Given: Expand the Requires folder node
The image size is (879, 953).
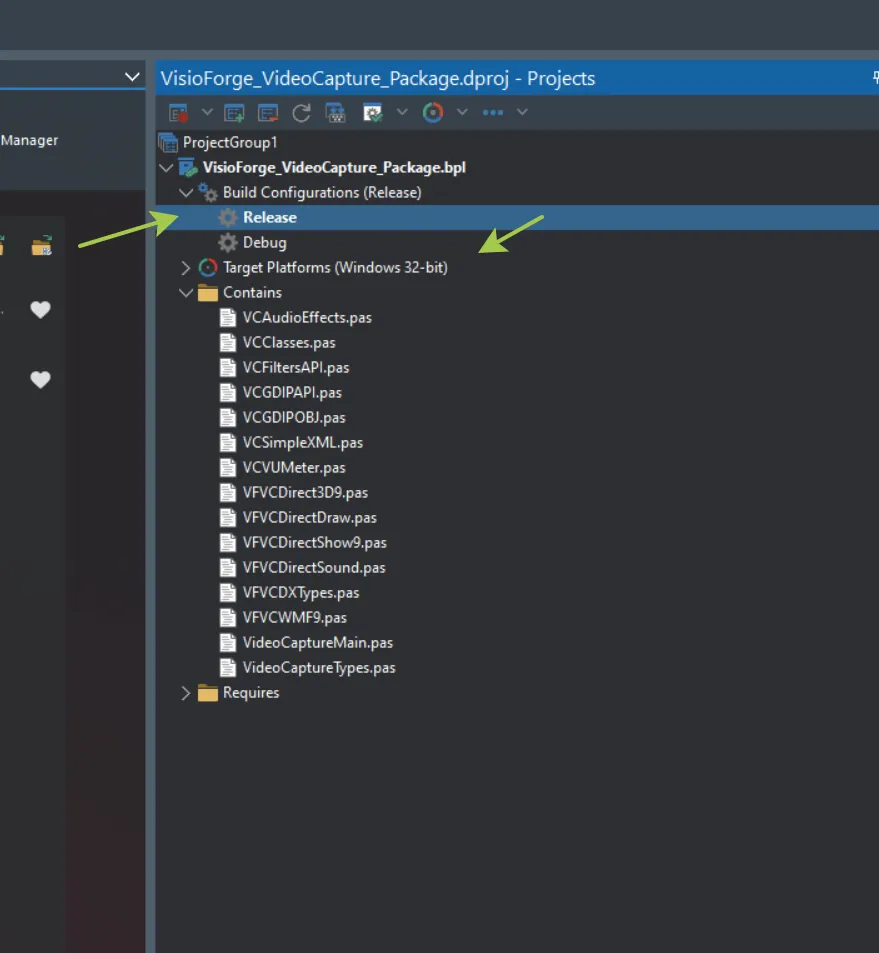Looking at the screenshot, I should pos(184,692).
